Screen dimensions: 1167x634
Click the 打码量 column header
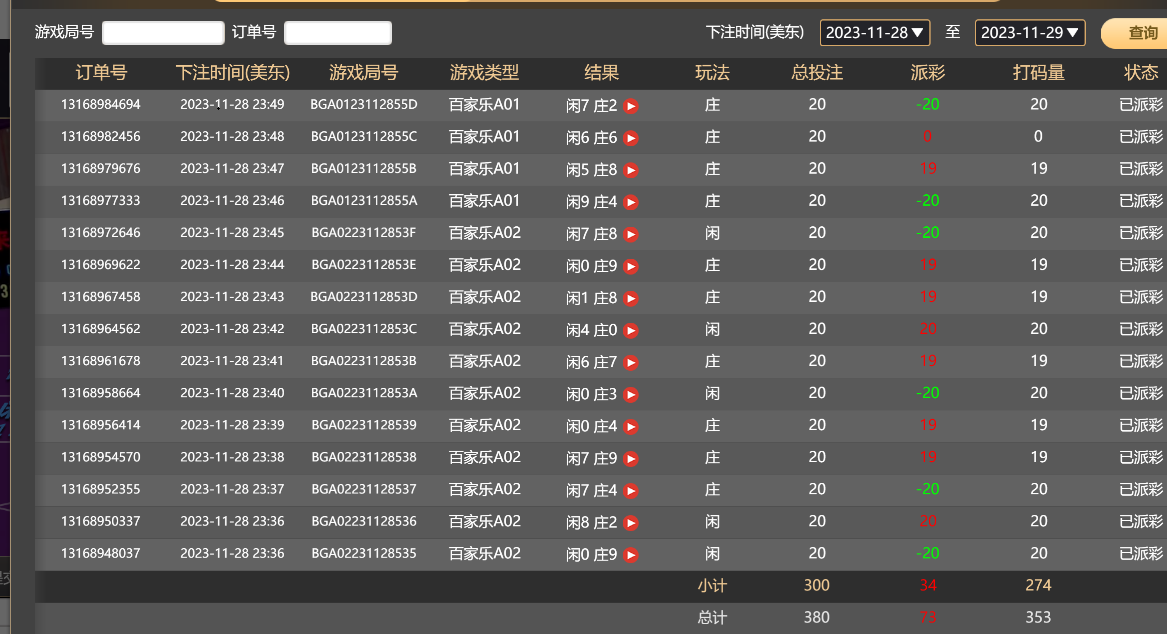(1038, 73)
